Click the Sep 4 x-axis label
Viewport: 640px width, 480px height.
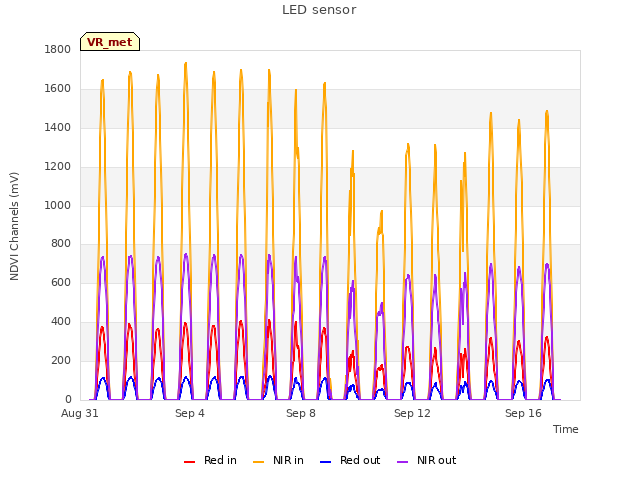click(x=190, y=413)
